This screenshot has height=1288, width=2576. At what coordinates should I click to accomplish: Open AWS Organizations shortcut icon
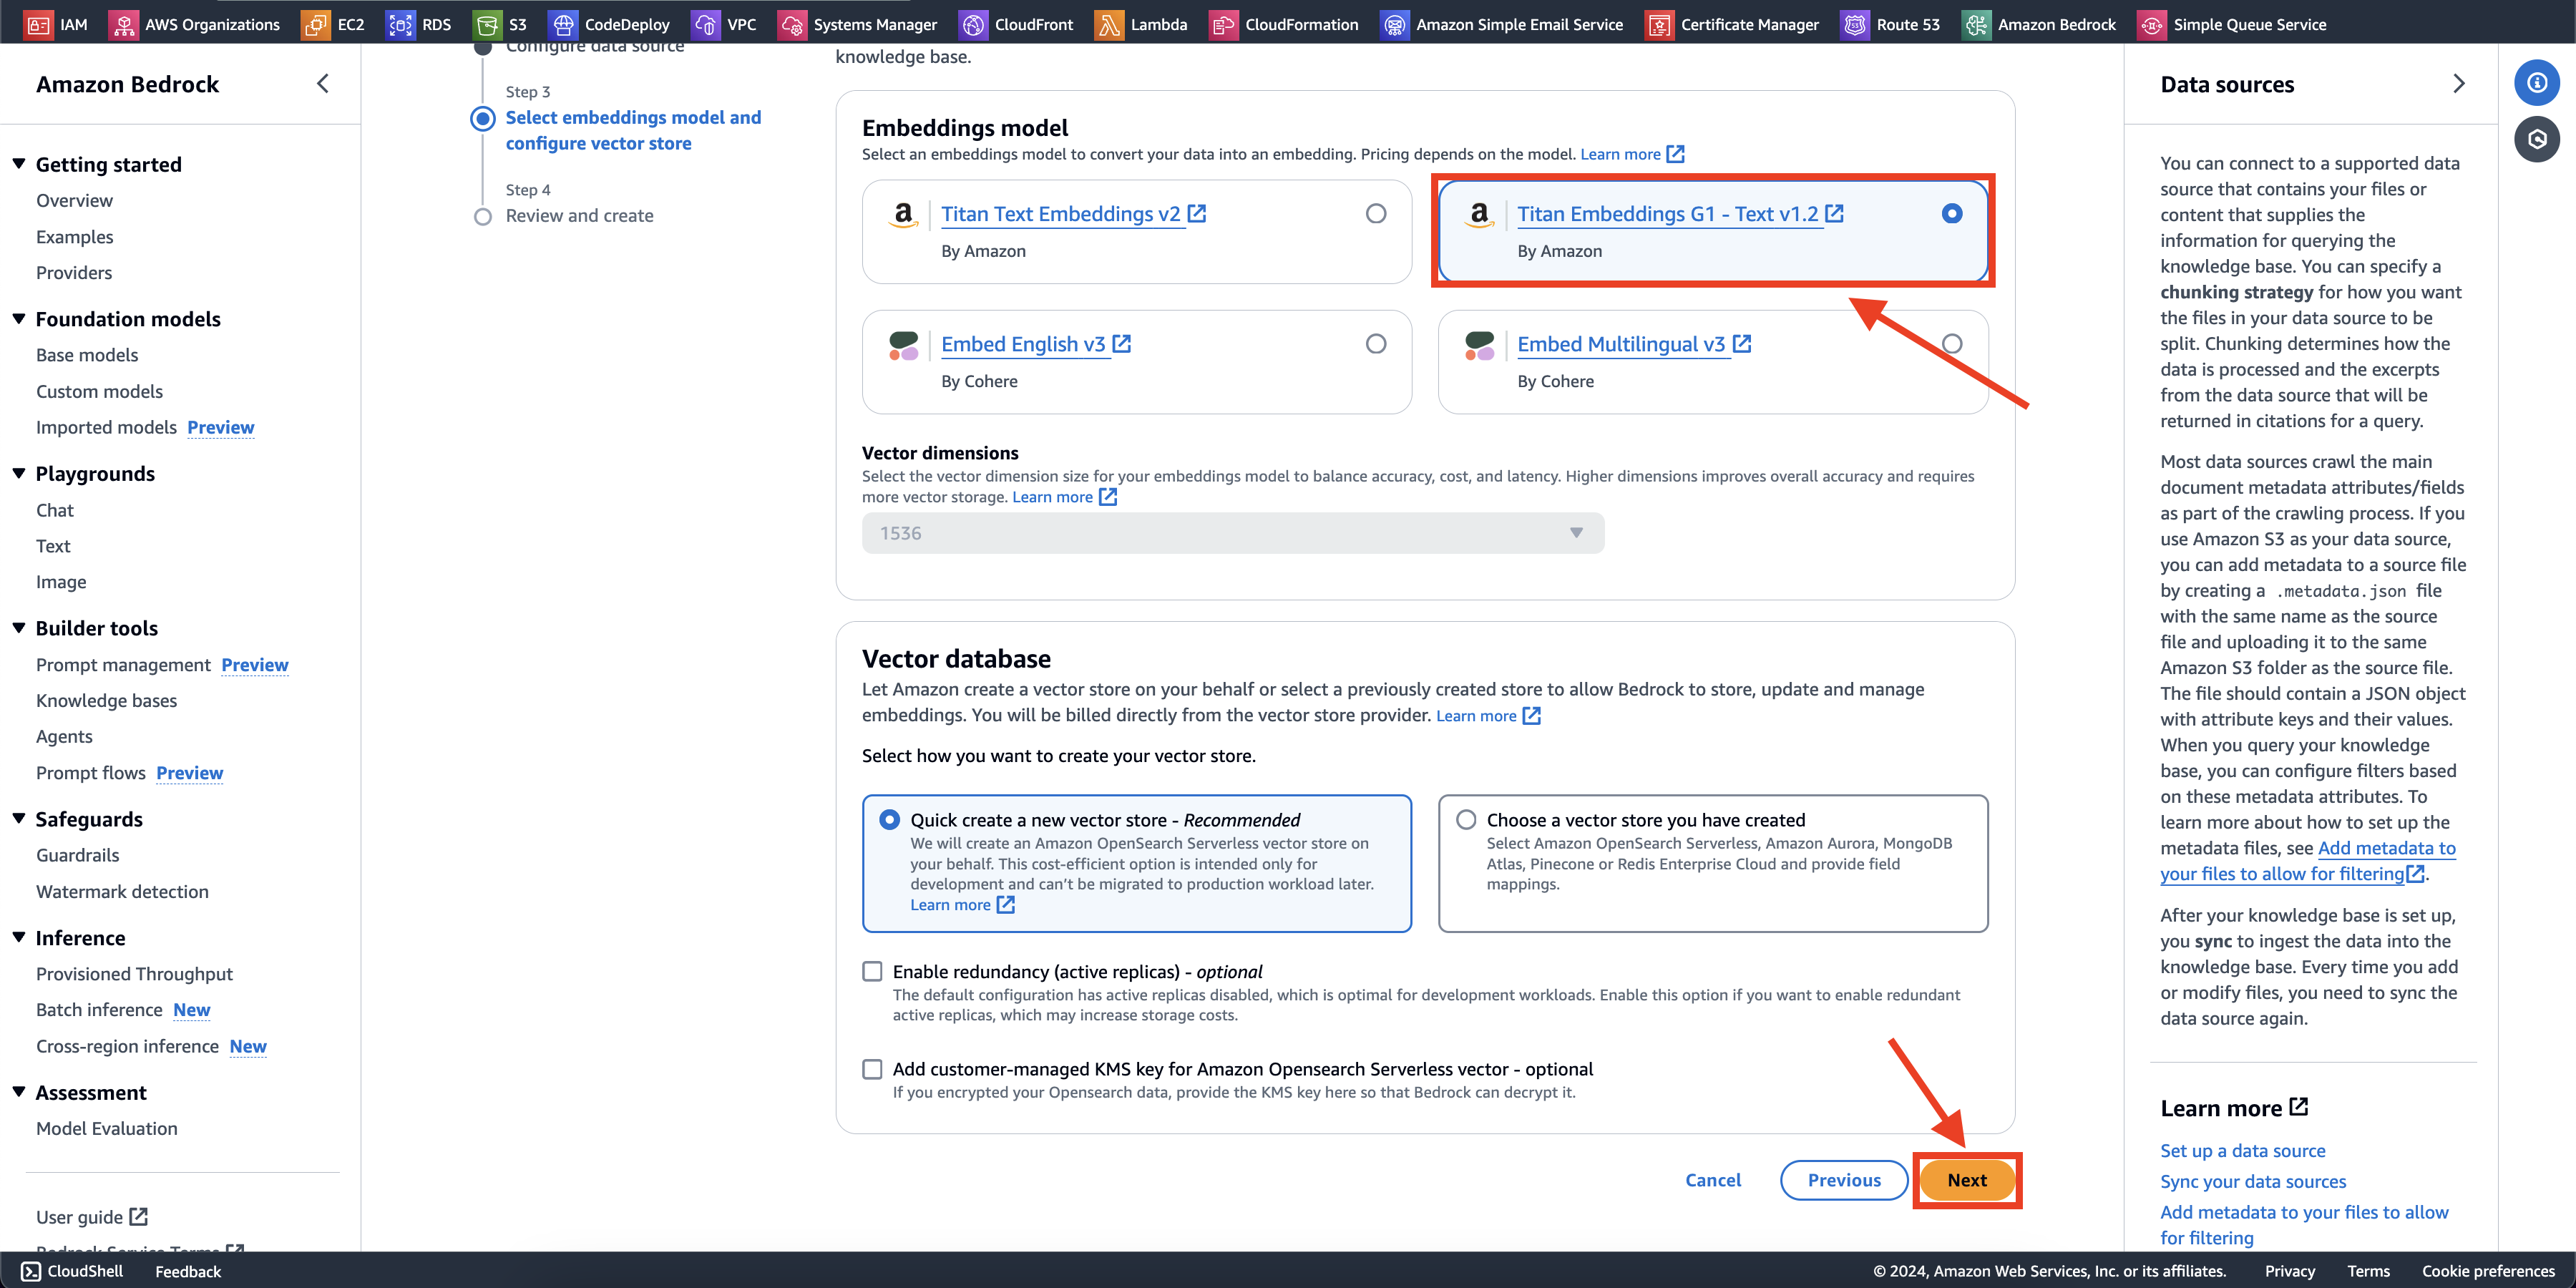pyautogui.click(x=124, y=24)
